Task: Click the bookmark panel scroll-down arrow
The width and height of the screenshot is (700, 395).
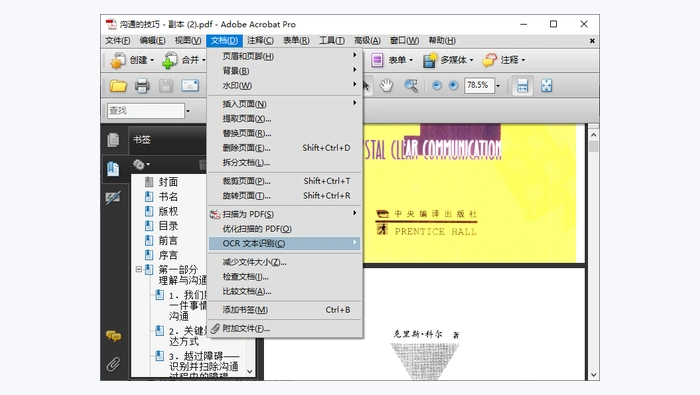Action: click(250, 371)
